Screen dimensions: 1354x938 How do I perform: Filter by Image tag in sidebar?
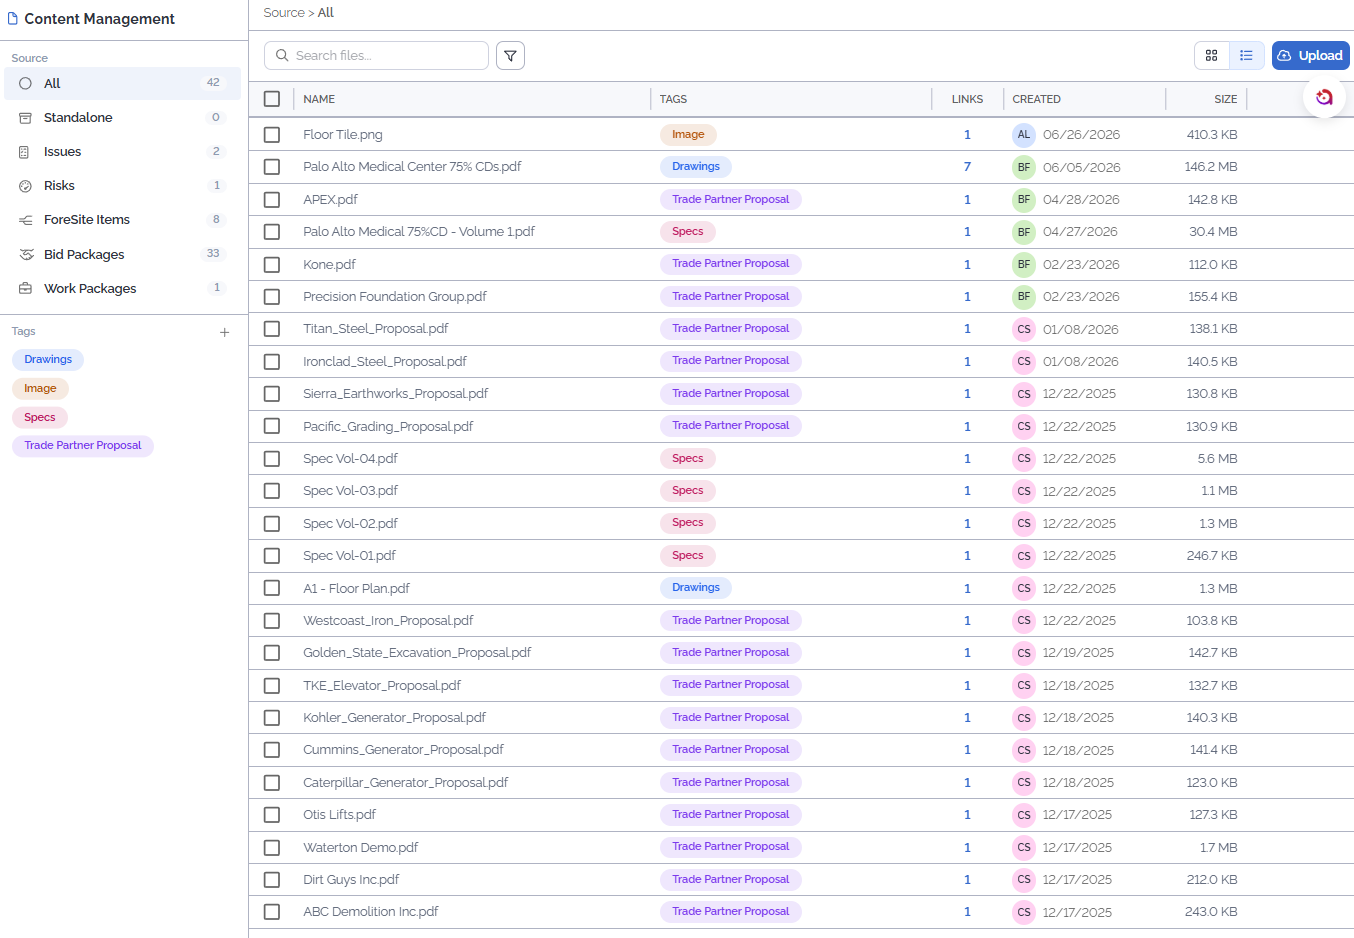[x=40, y=389]
